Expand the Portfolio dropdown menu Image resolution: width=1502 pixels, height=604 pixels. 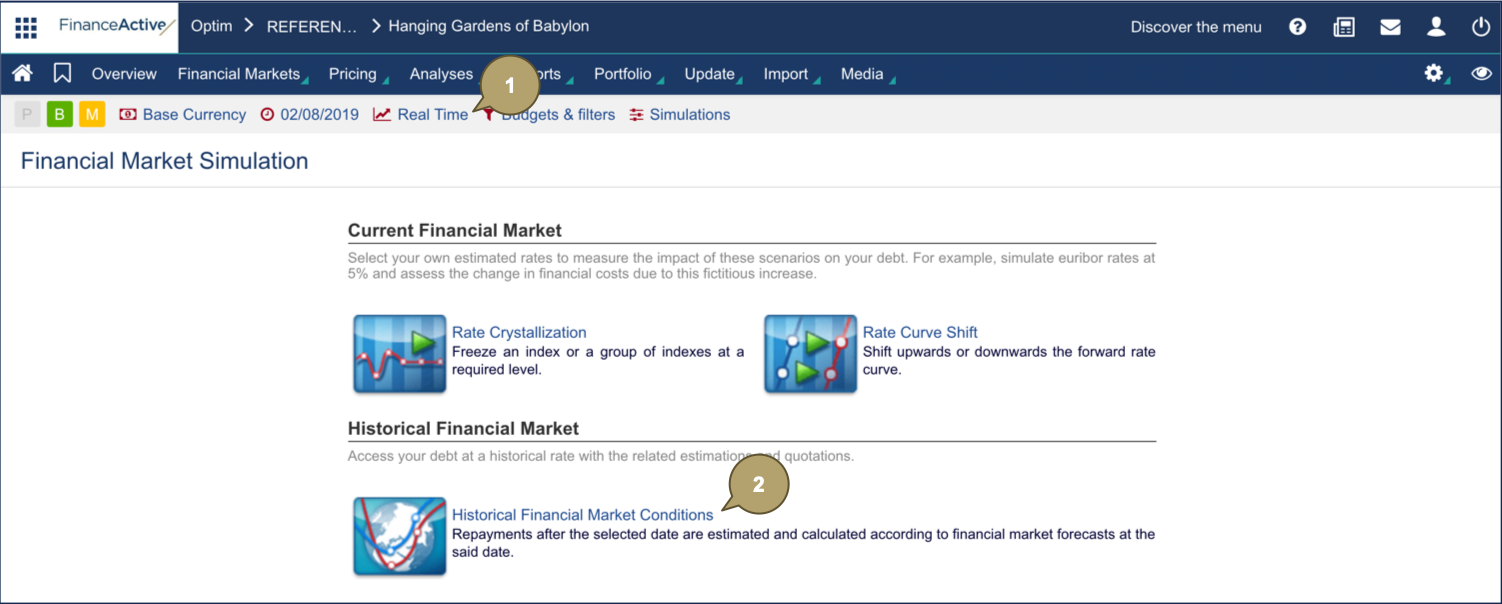(x=623, y=74)
